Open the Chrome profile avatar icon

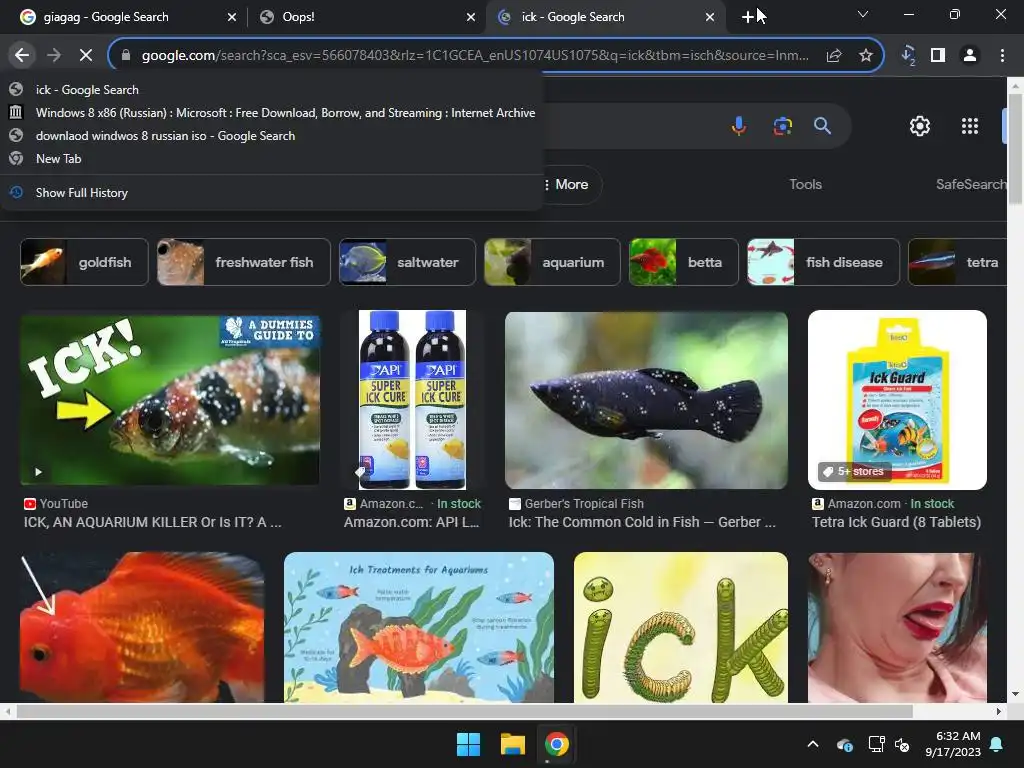(x=970, y=56)
